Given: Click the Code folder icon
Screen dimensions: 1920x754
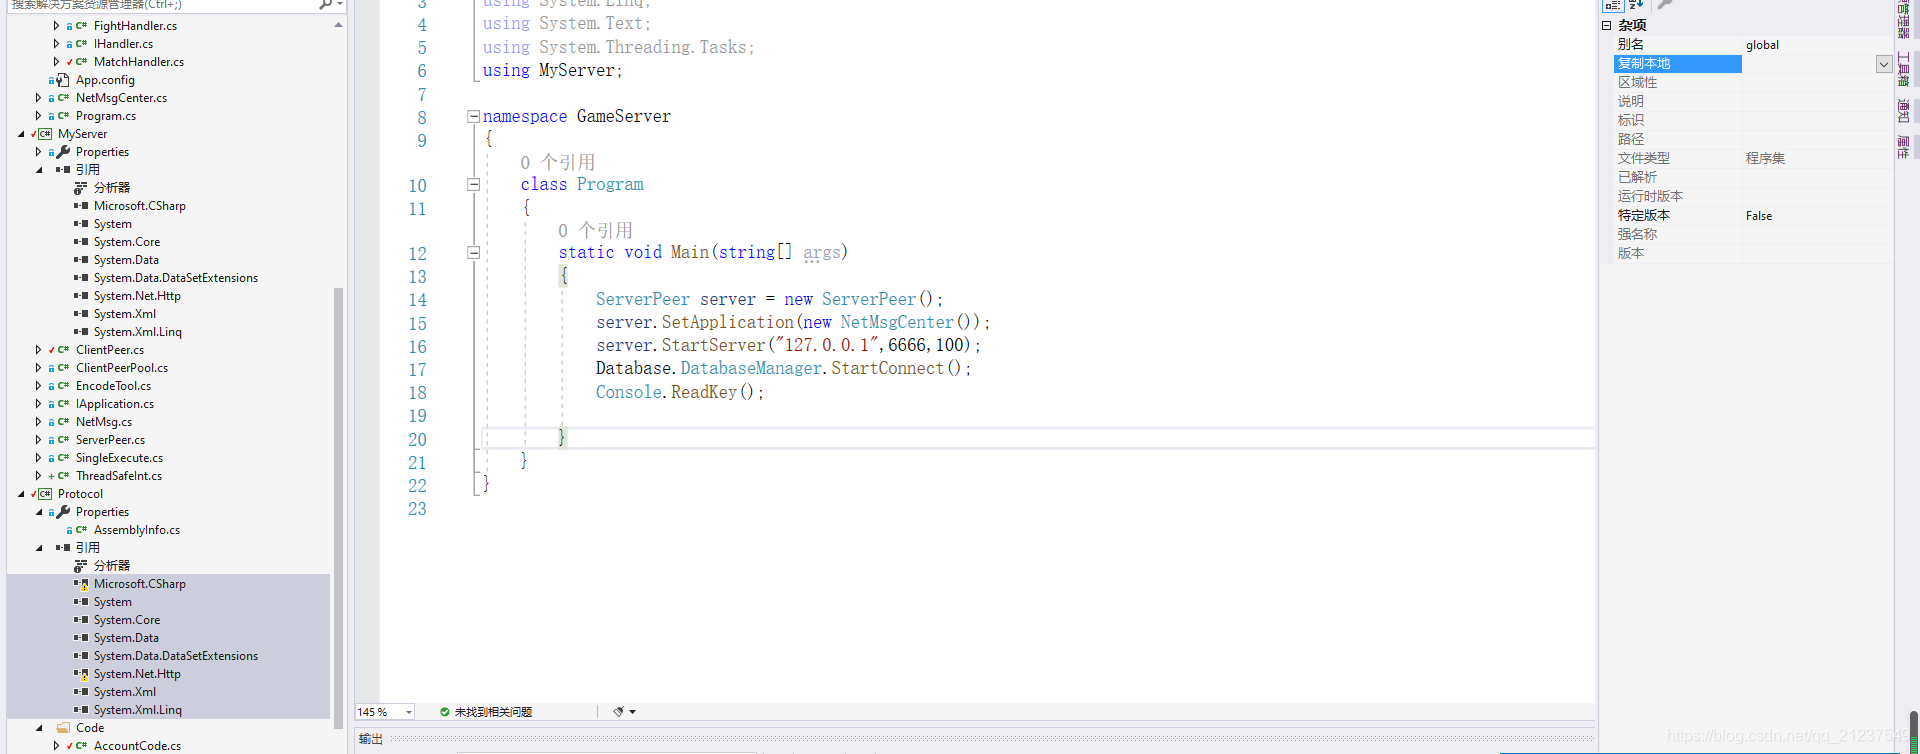Looking at the screenshot, I should (63, 728).
